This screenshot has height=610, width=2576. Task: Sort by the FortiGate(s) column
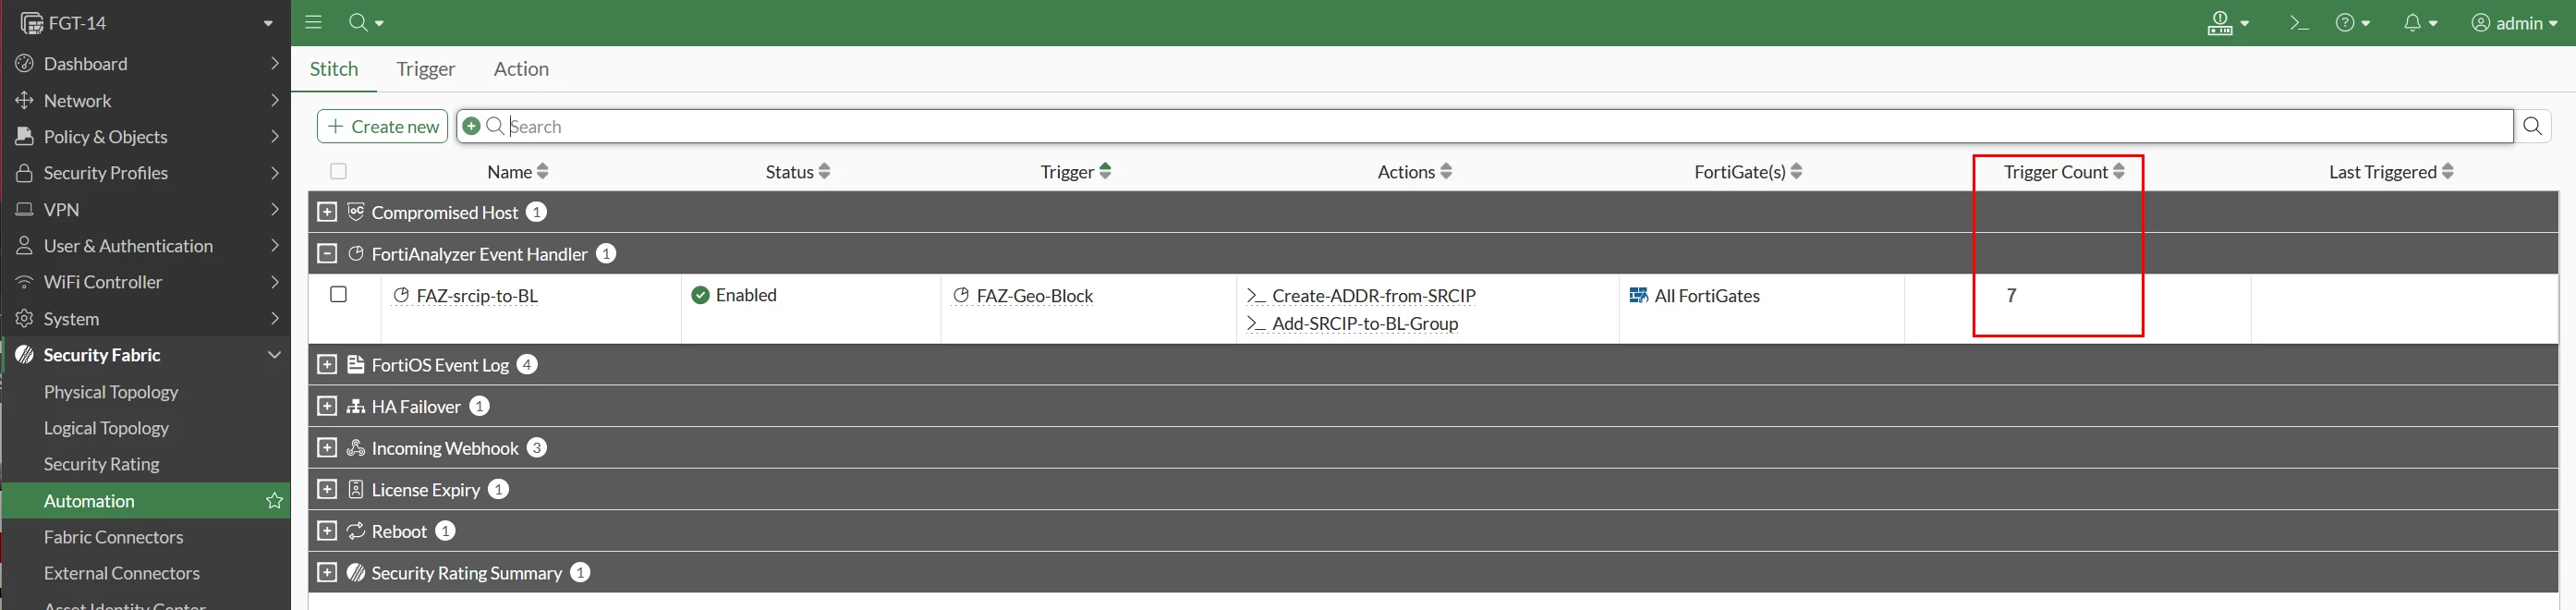[x=1748, y=171]
